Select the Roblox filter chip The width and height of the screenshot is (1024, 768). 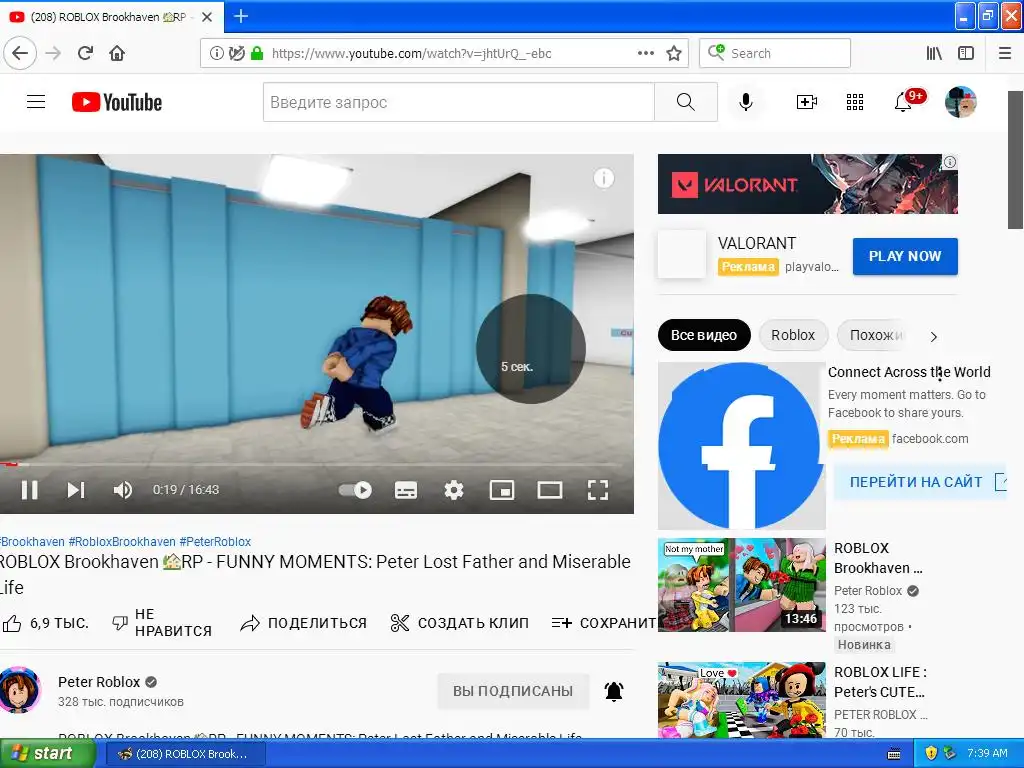[x=793, y=335]
